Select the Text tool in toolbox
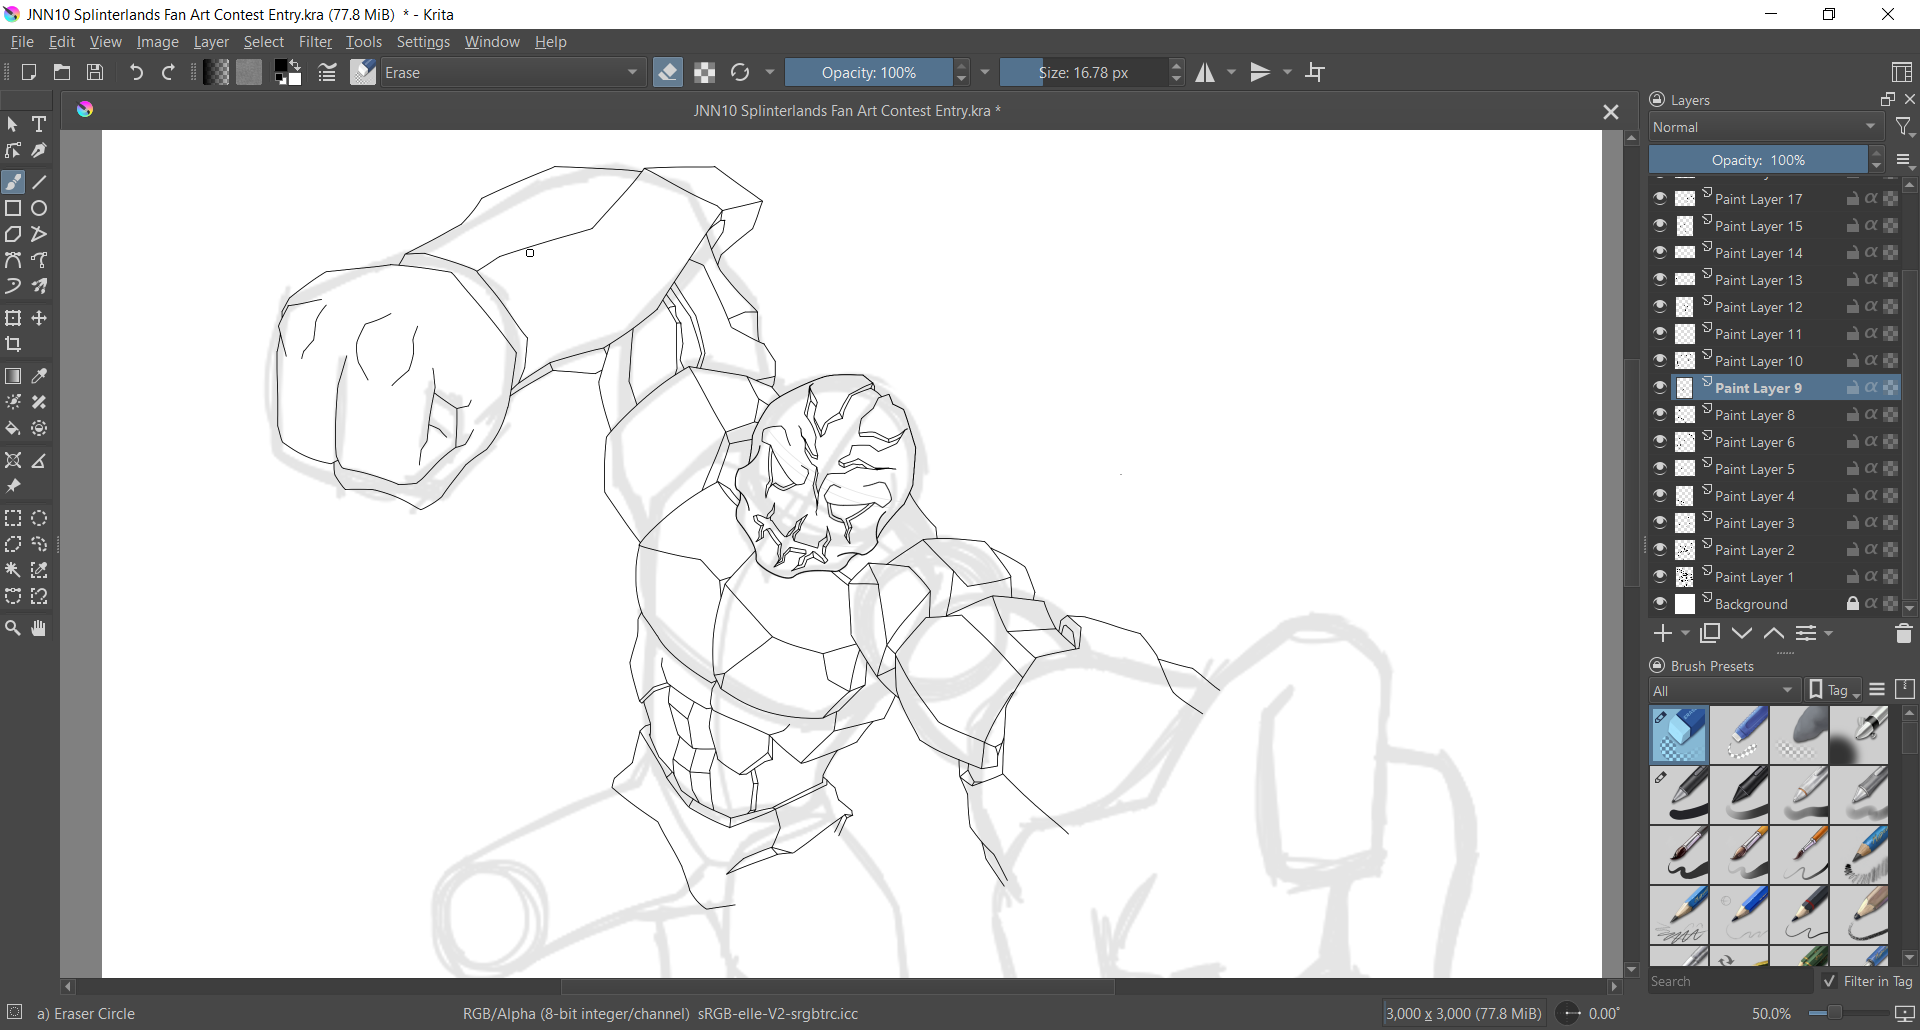Viewport: 1920px width, 1030px height. point(39,125)
